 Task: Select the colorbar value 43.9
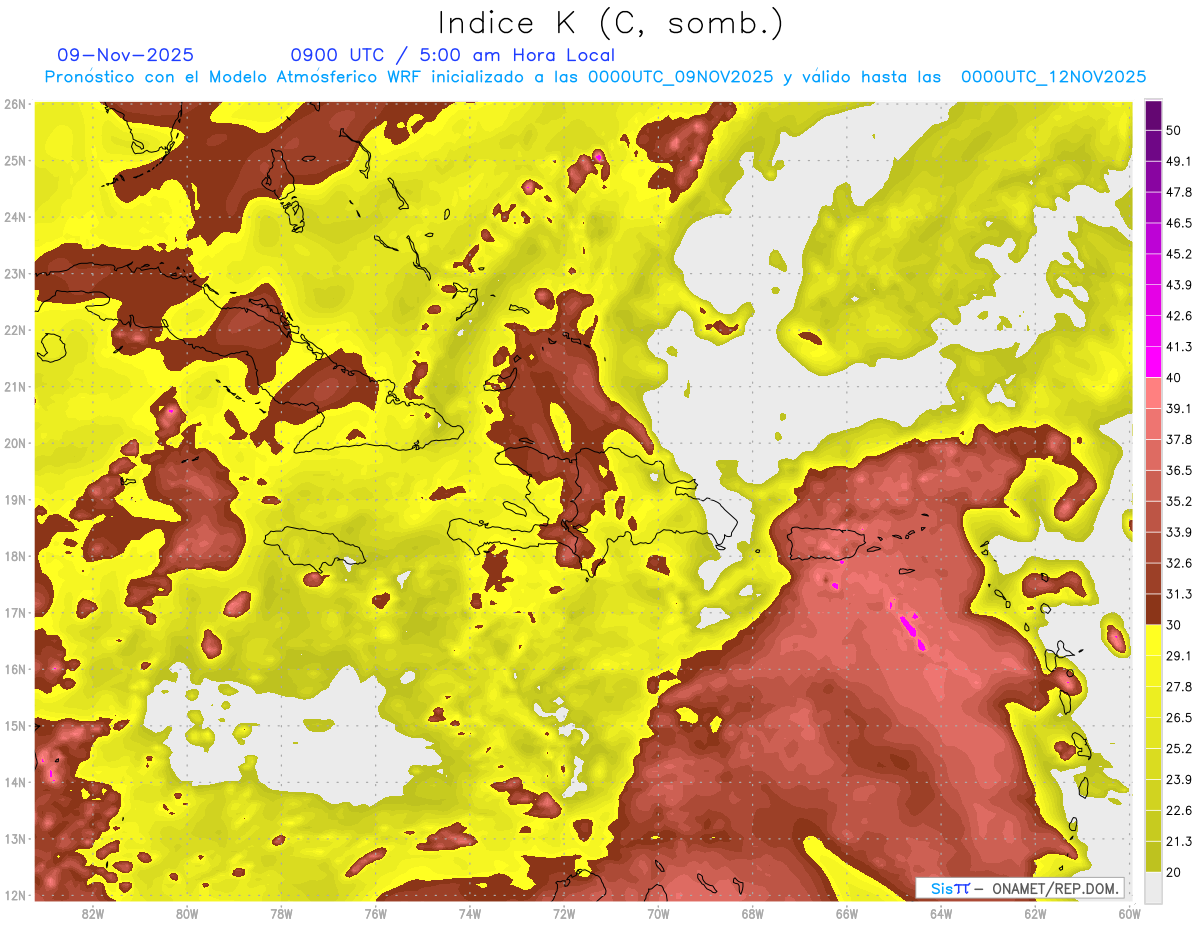click(1178, 285)
